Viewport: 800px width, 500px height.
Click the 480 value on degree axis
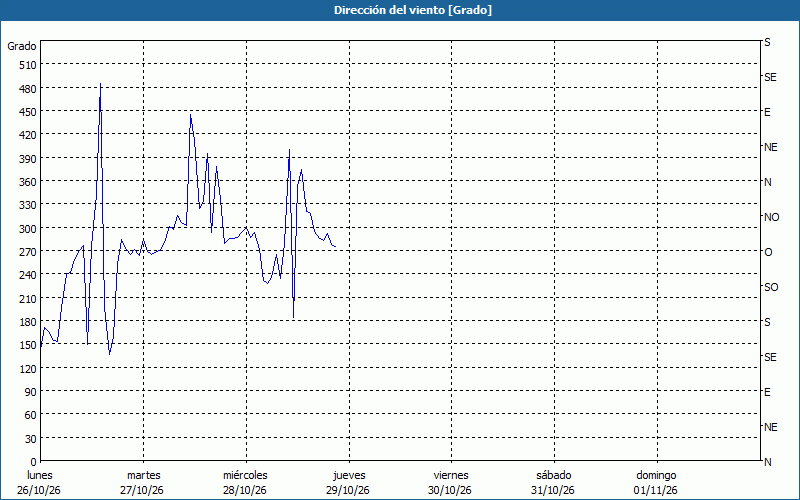point(28,89)
